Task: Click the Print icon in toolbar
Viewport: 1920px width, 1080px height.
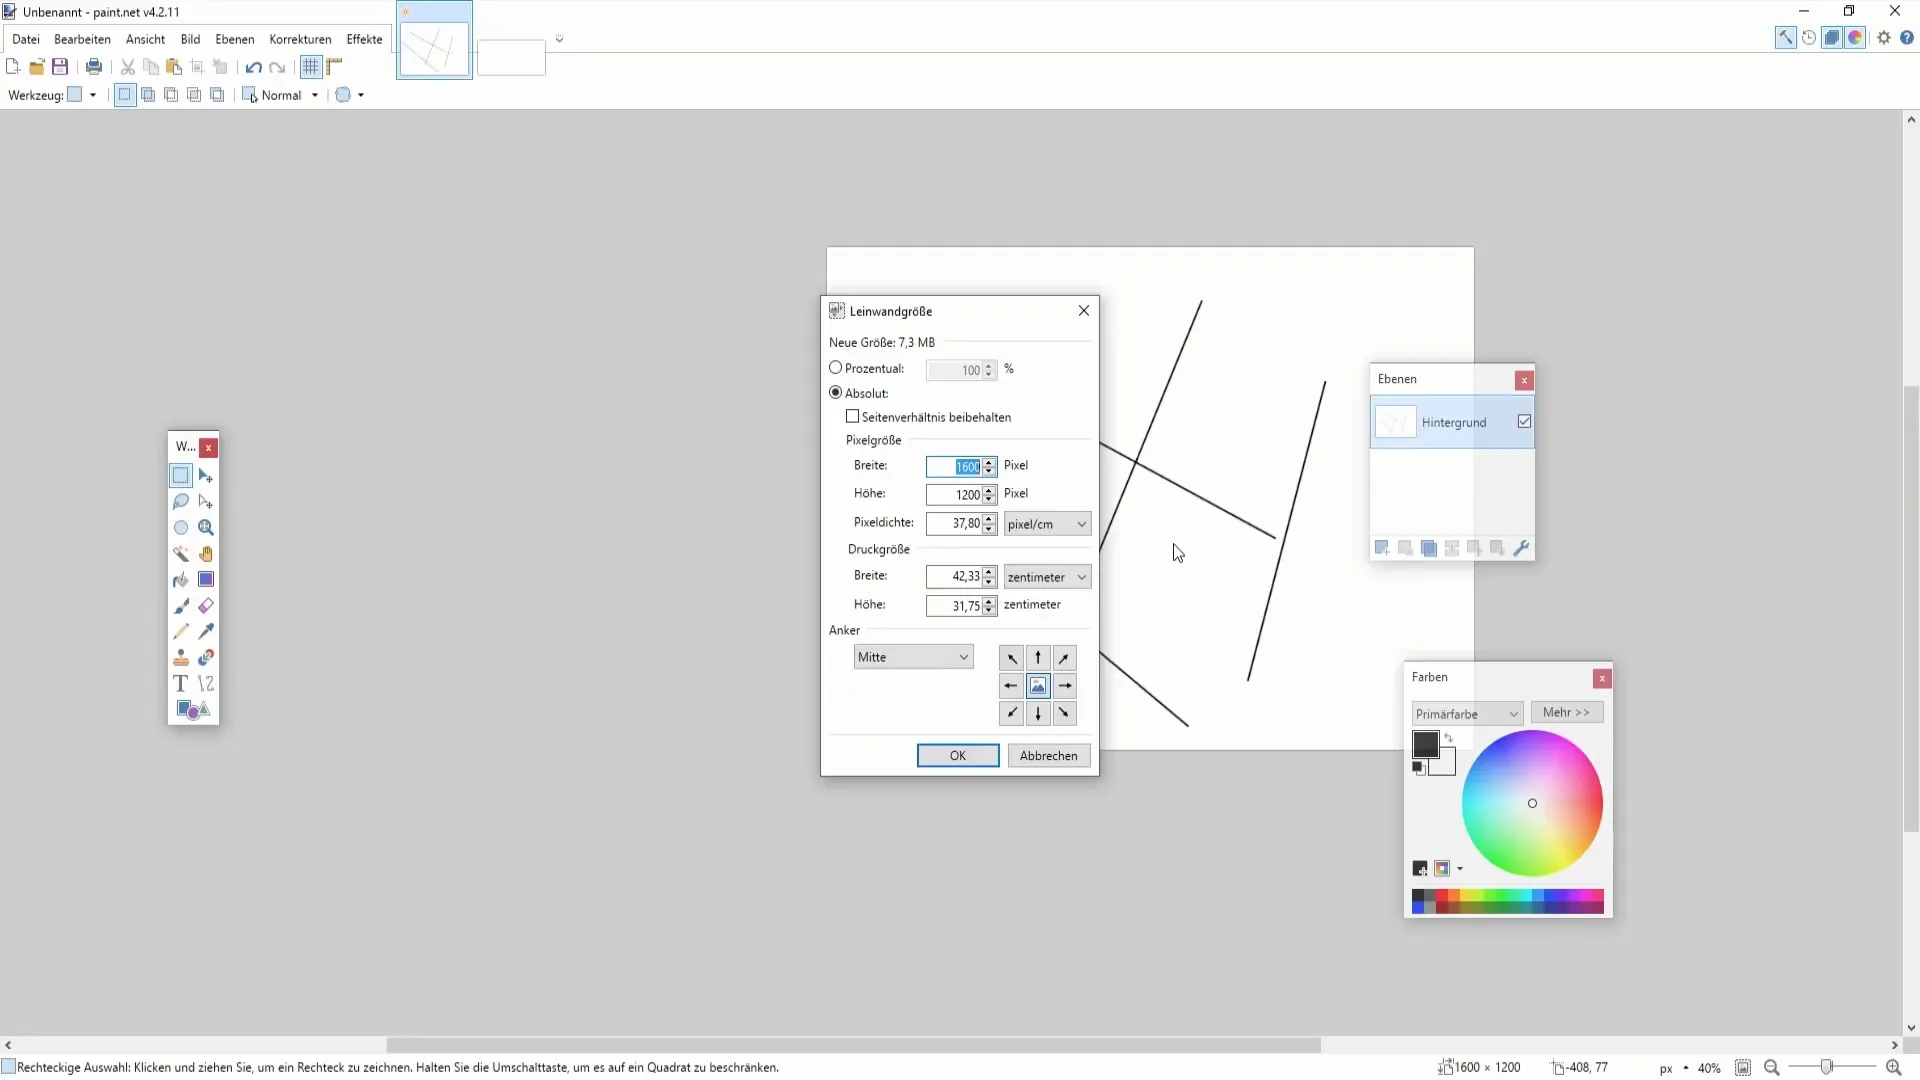Action: [x=94, y=67]
